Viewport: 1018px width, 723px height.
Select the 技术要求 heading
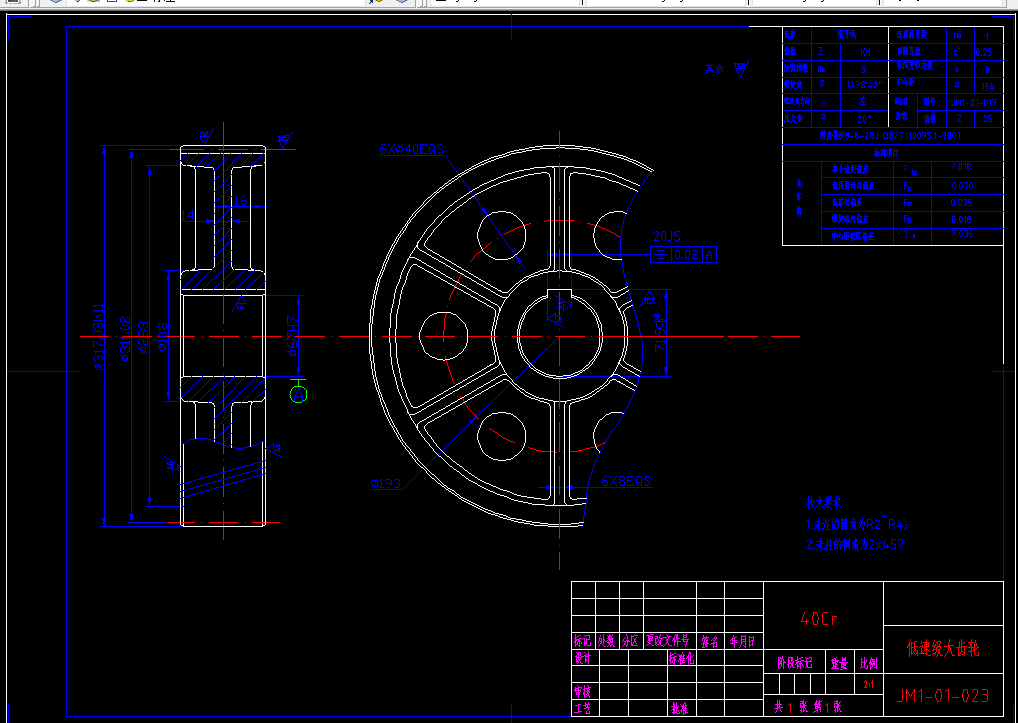(x=824, y=503)
